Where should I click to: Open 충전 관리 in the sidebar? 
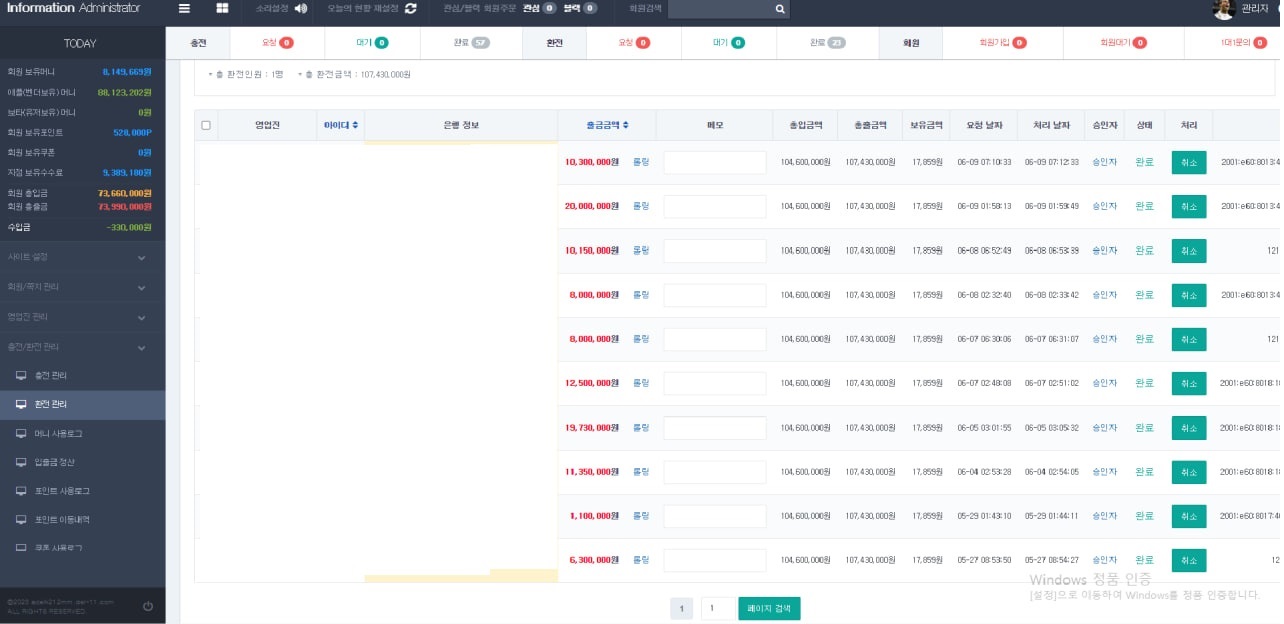pos(50,376)
